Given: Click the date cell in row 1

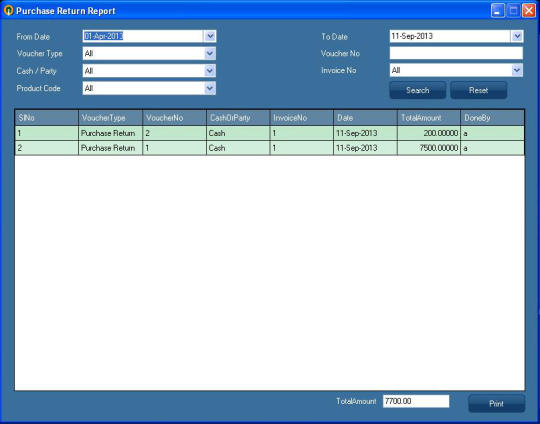Looking at the screenshot, I should 365,133.
